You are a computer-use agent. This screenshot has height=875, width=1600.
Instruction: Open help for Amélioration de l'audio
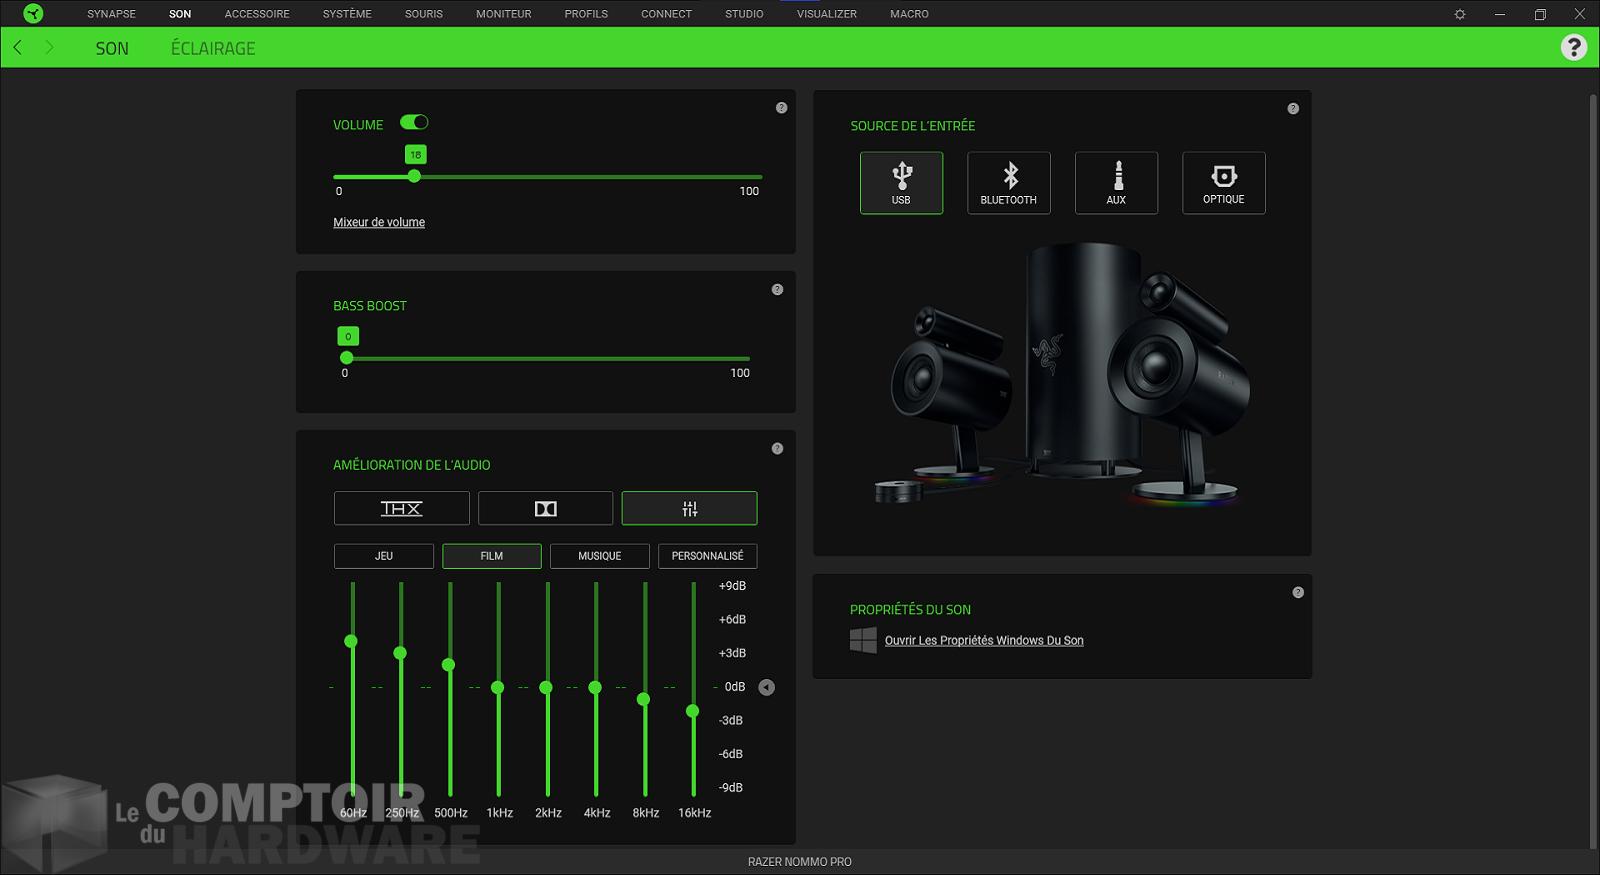pyautogui.click(x=777, y=449)
